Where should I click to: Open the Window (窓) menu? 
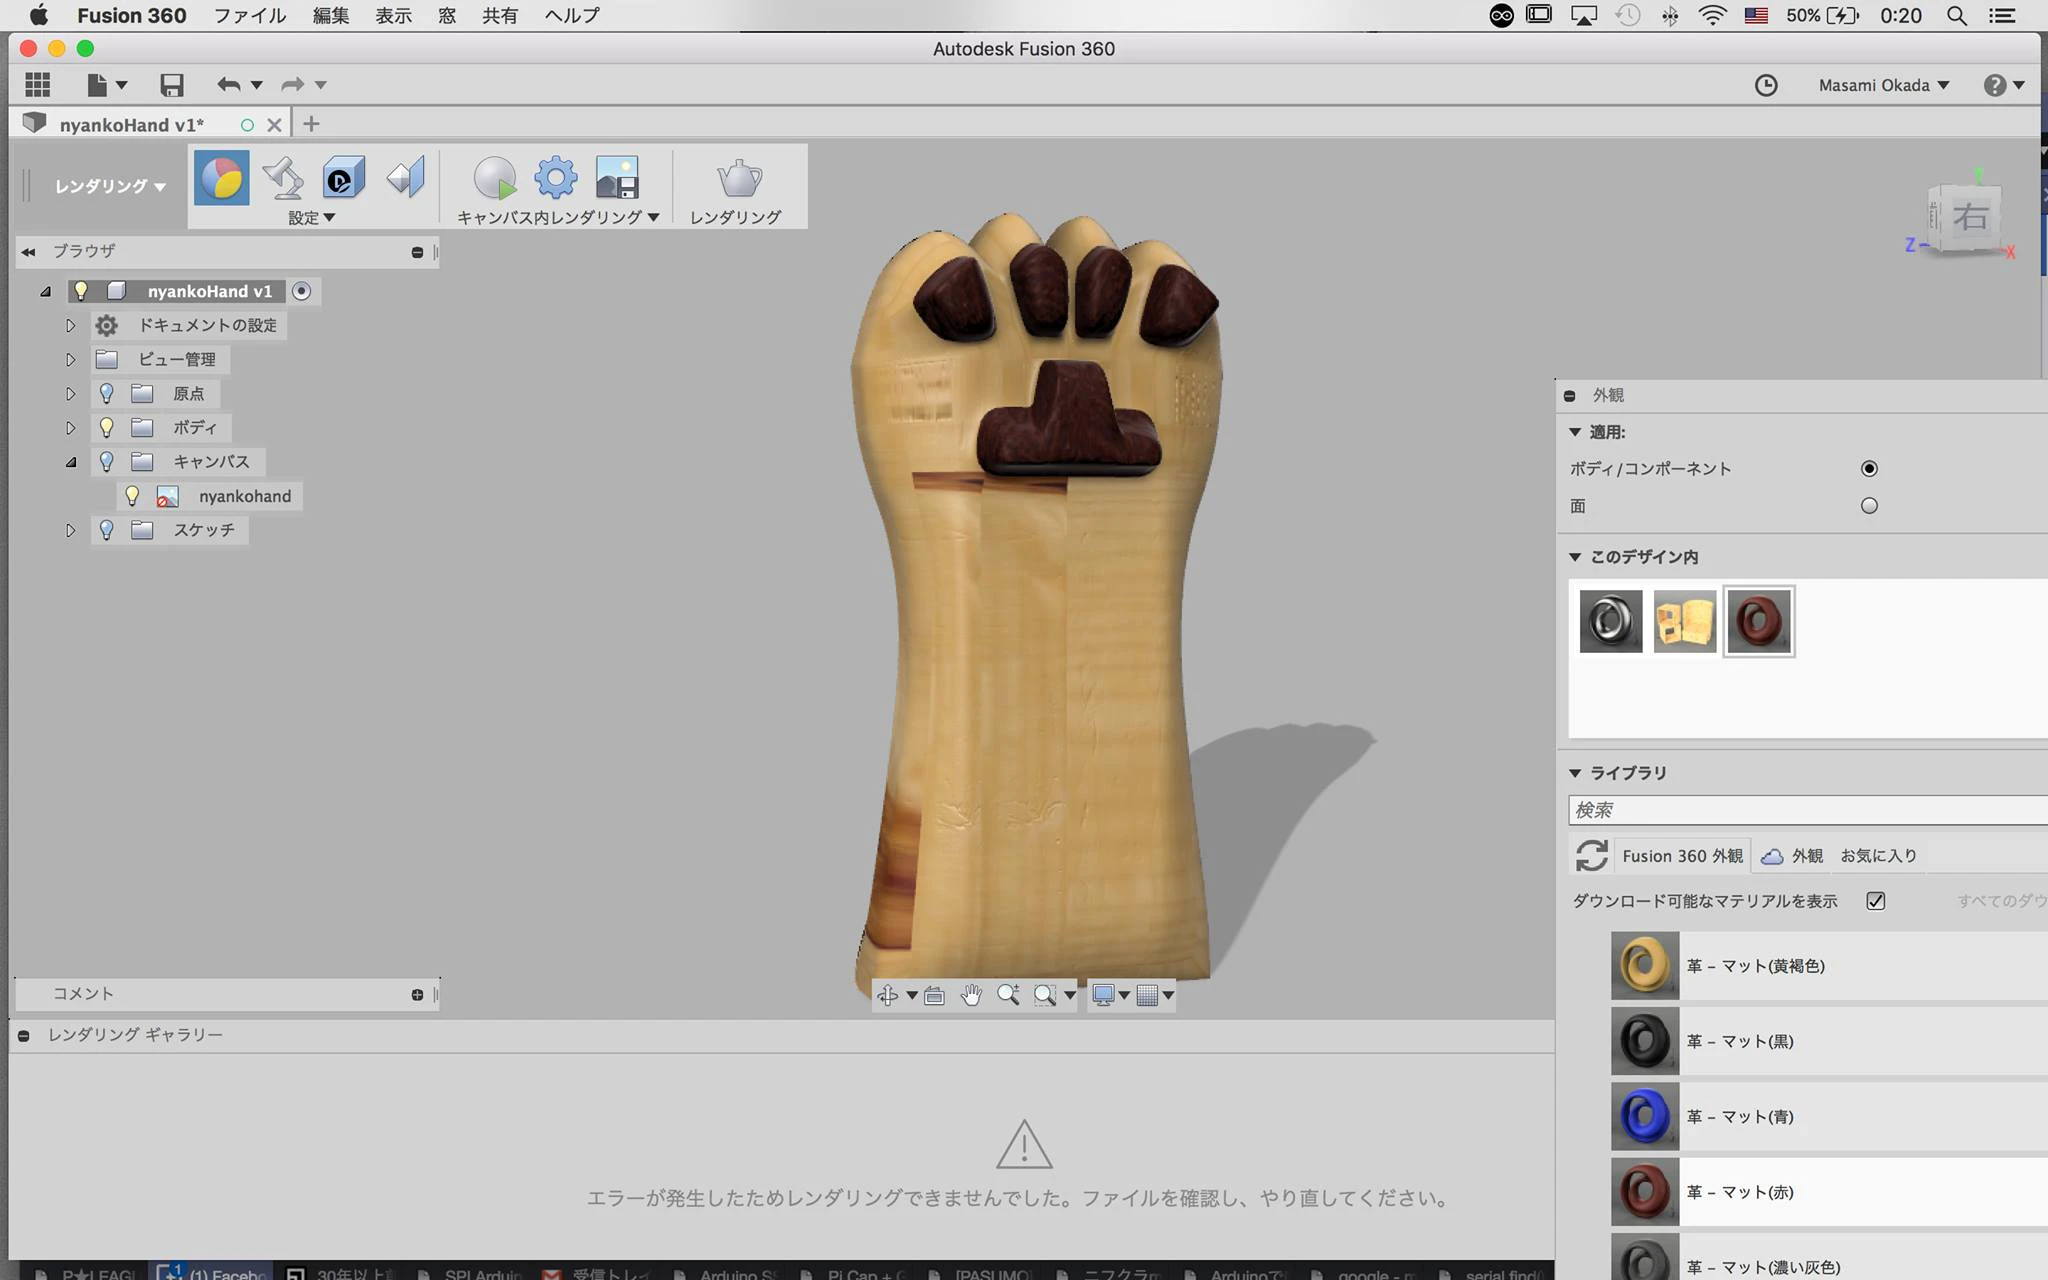click(x=447, y=16)
